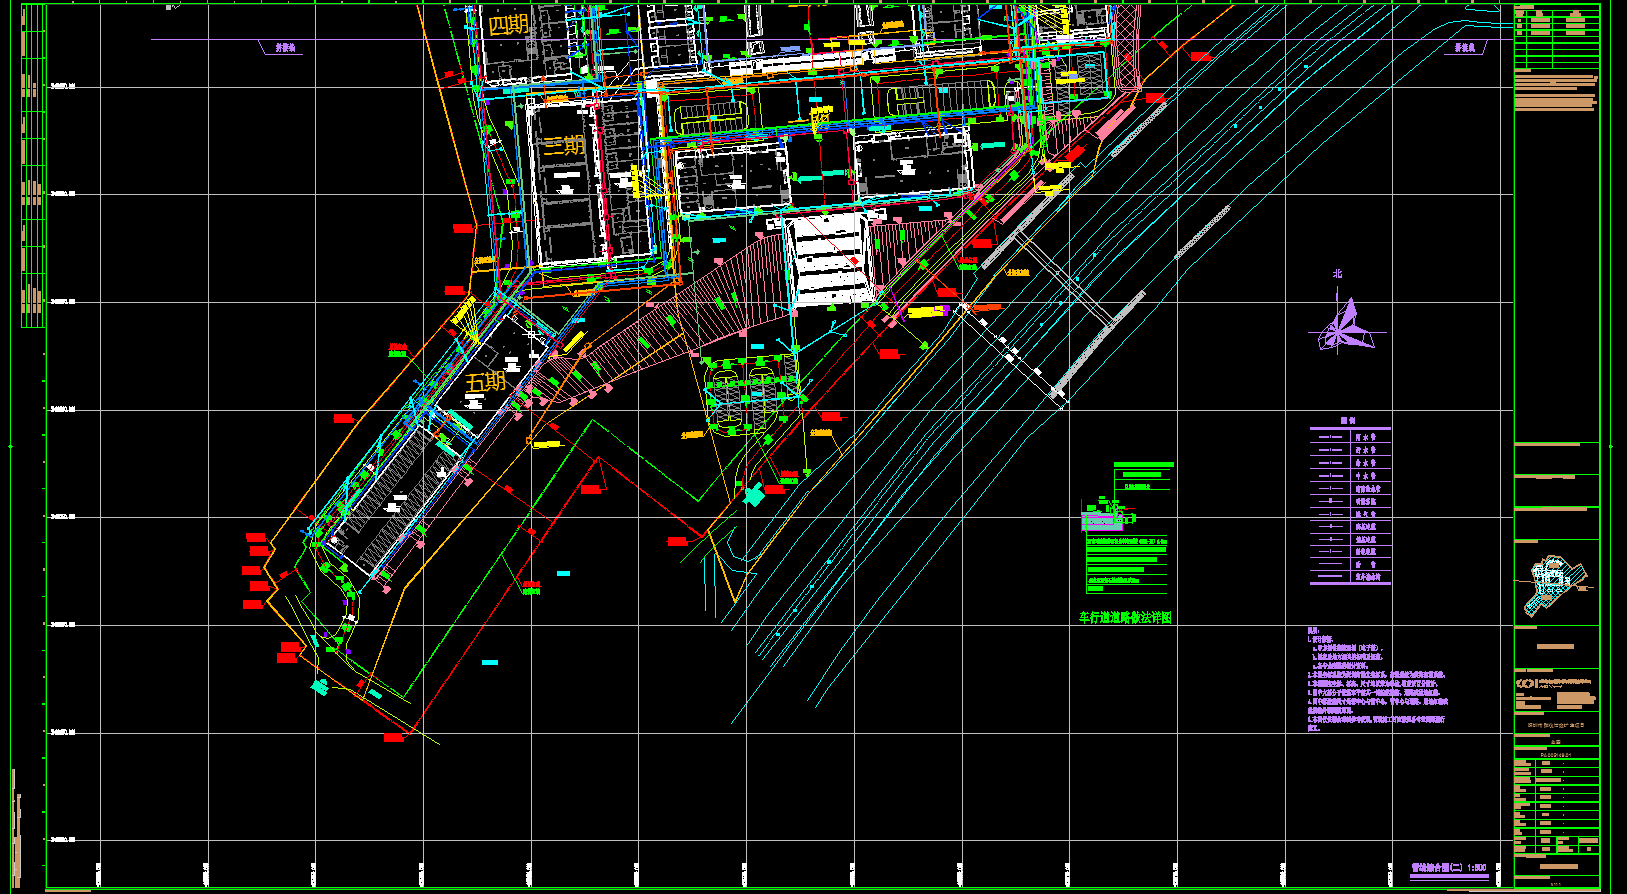Image resolution: width=1627 pixels, height=894 pixels.
Task: Click the company logo in title block
Action: click(x=1526, y=683)
